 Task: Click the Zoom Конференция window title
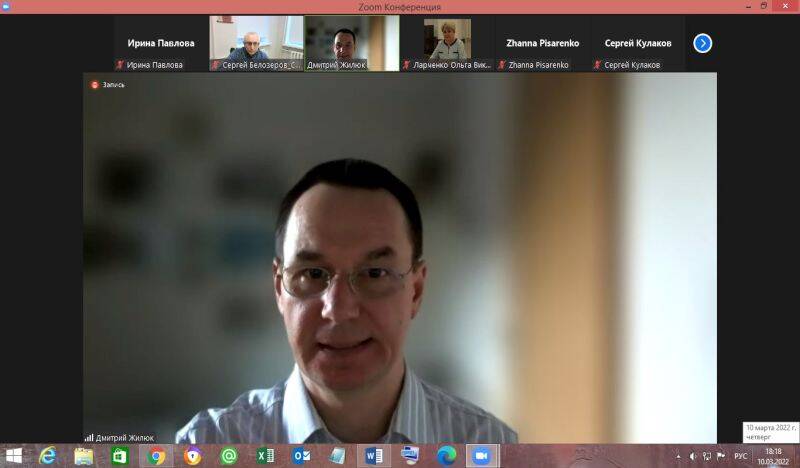[399, 7]
